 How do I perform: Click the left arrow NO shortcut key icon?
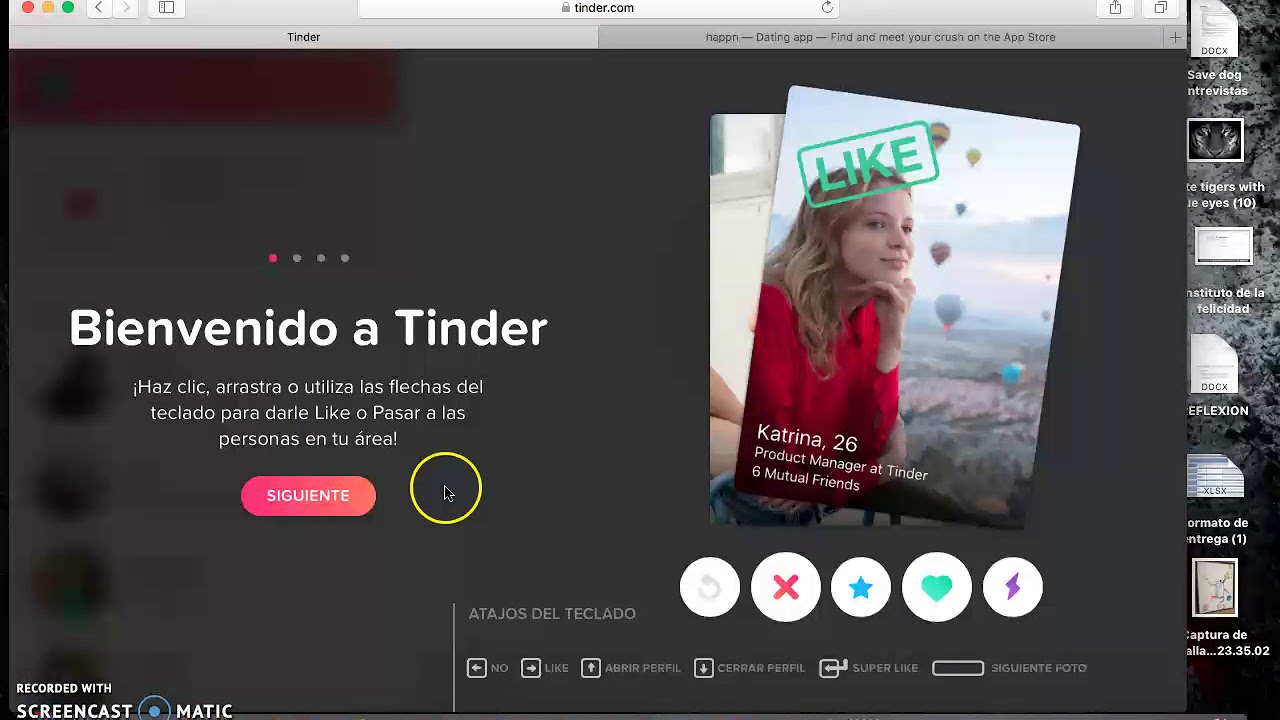tap(477, 668)
